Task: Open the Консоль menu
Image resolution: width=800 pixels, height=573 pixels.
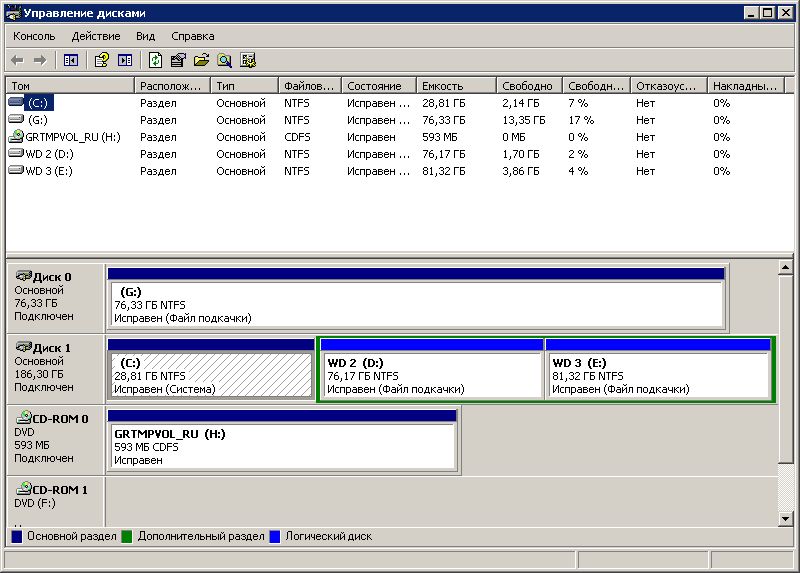Action: [x=34, y=36]
